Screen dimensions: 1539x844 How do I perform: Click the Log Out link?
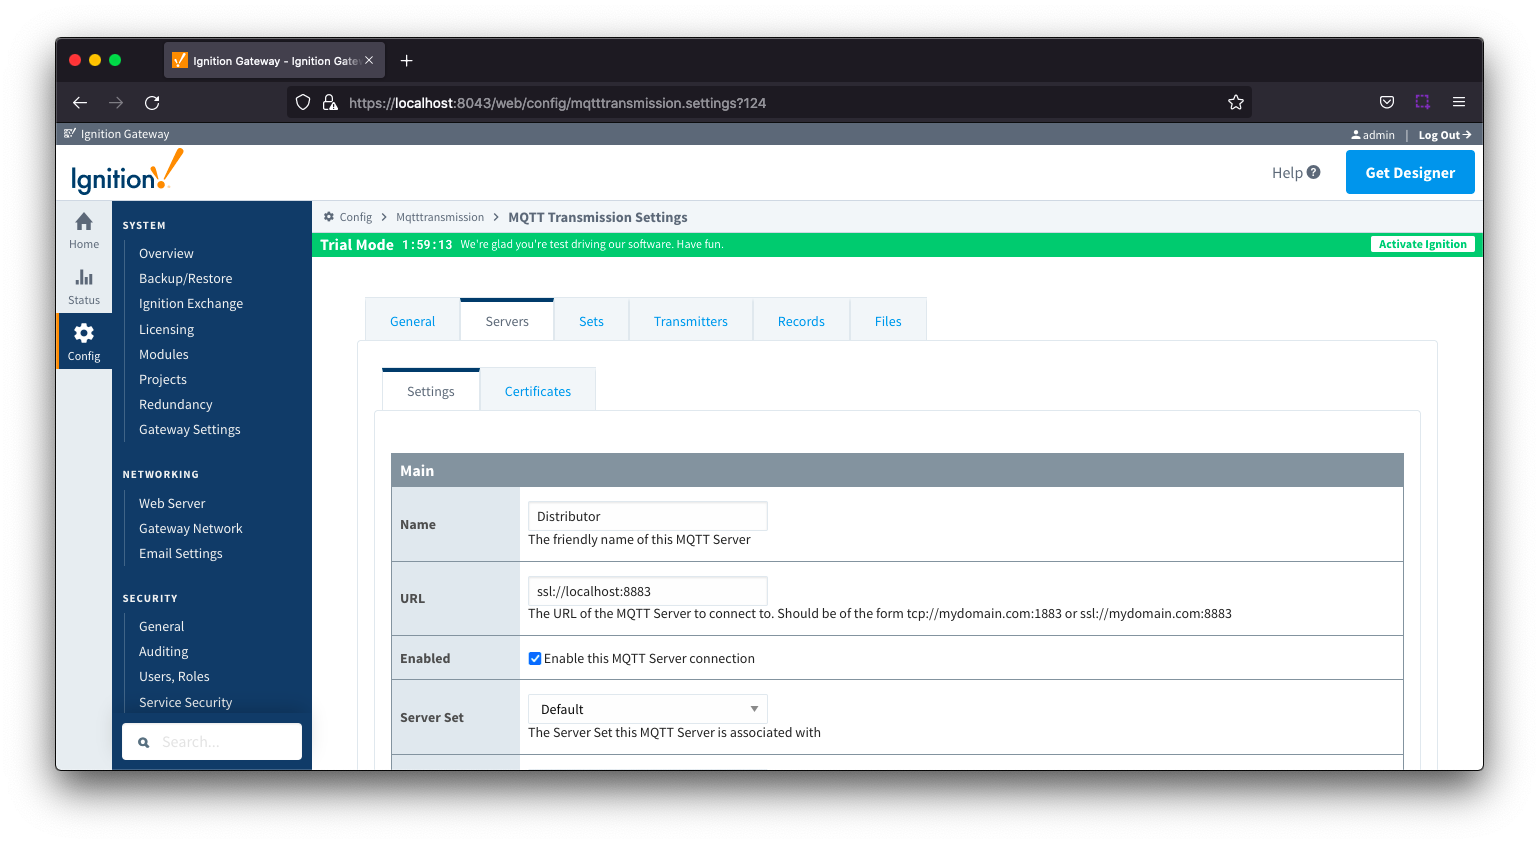pyautogui.click(x=1445, y=135)
